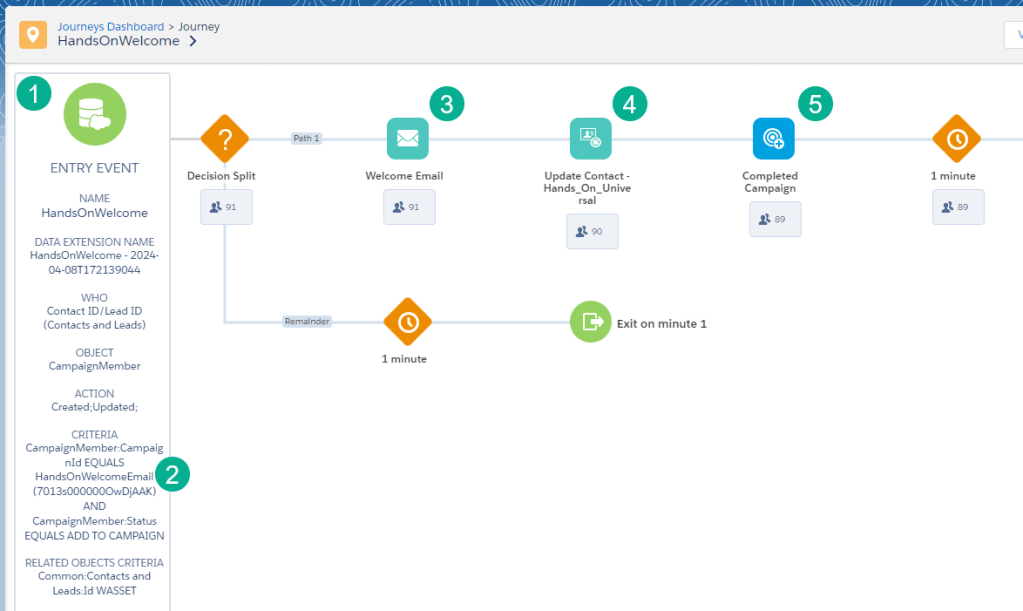Click the Path 1 label on the connector
Screen dimensions: 1023x611
pos(307,138)
